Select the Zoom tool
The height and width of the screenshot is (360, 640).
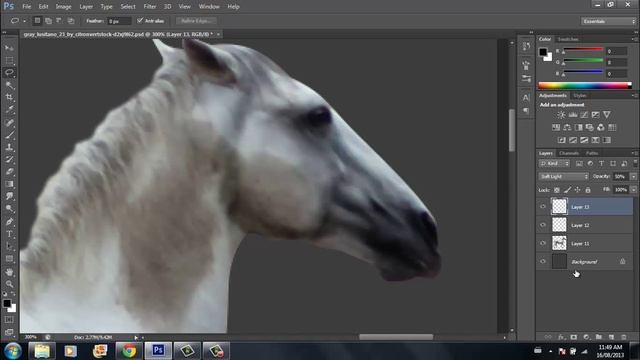click(9, 284)
